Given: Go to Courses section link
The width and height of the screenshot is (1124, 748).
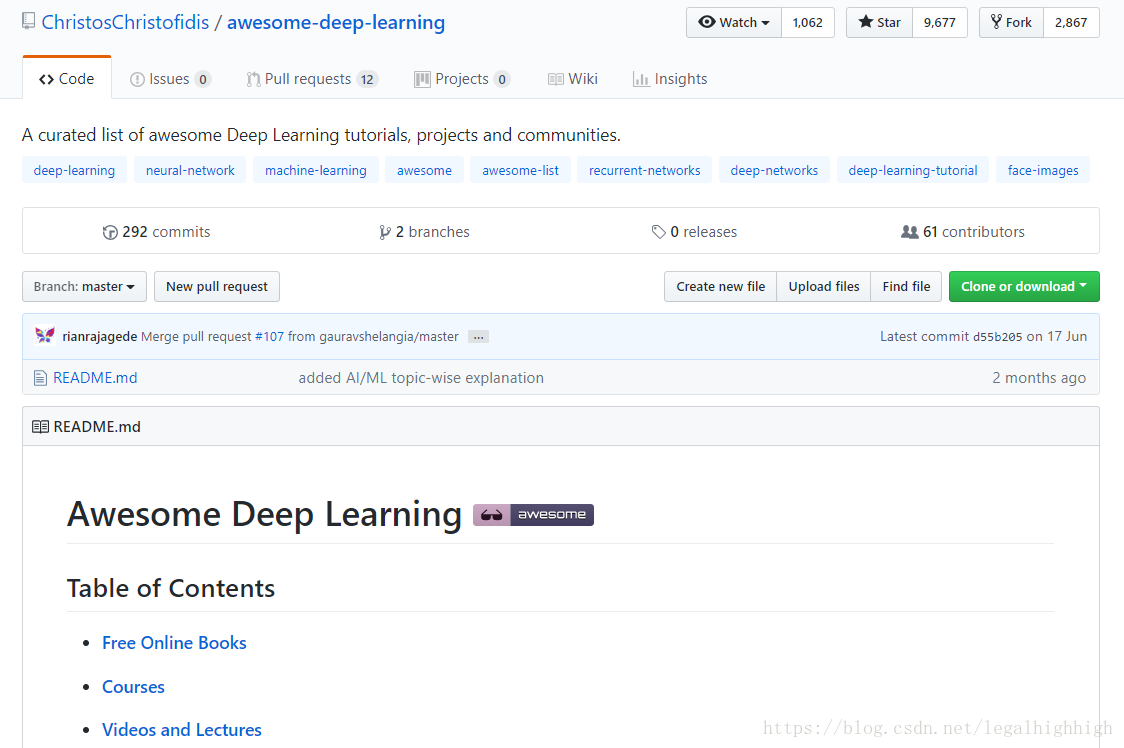Looking at the screenshot, I should [x=133, y=686].
